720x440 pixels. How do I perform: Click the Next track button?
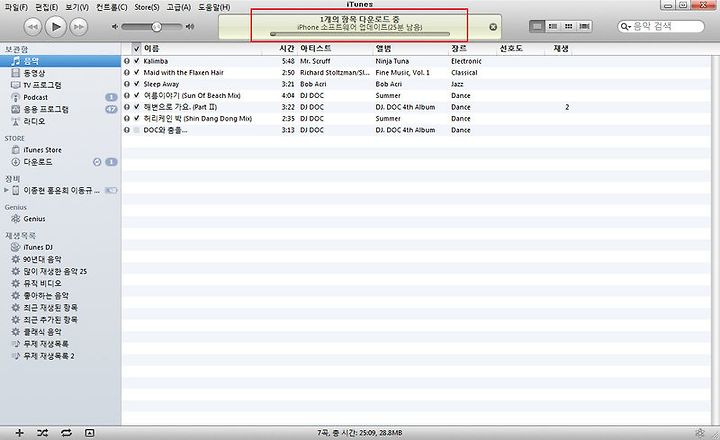(79, 27)
